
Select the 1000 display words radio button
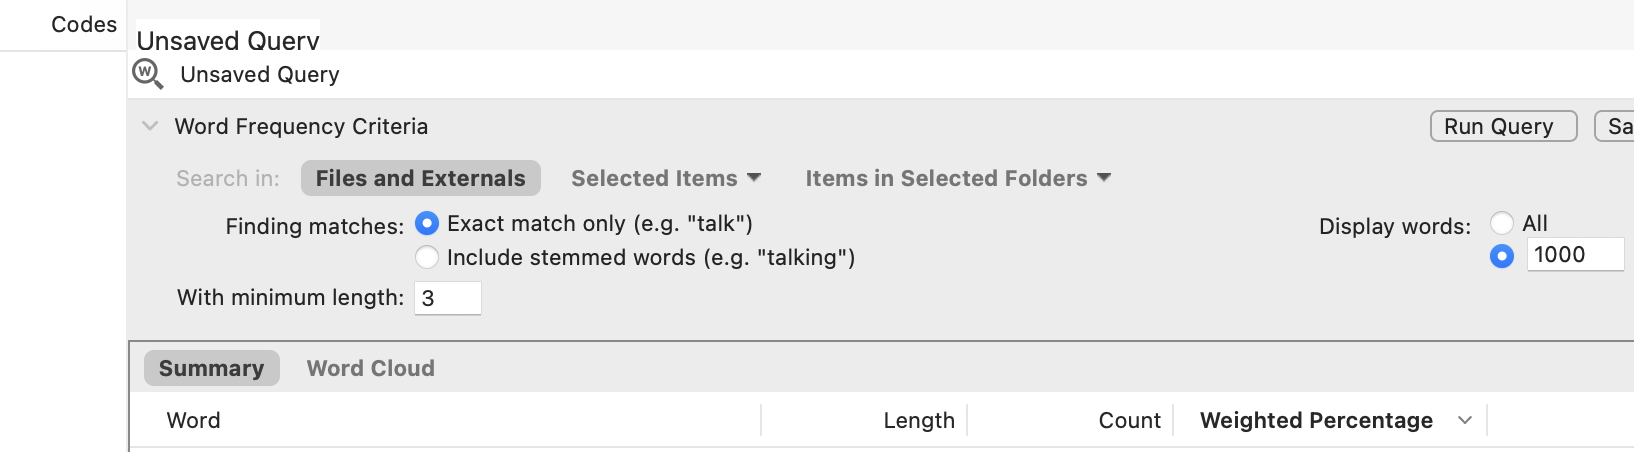click(1502, 256)
